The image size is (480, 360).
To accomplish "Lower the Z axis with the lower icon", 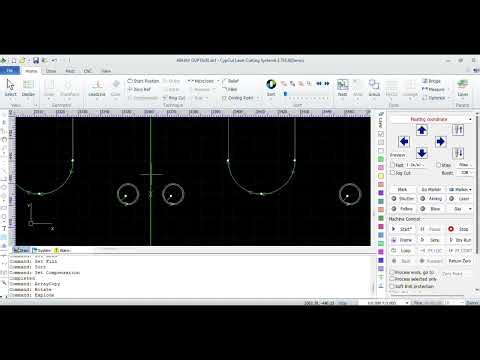I will tap(458, 153).
